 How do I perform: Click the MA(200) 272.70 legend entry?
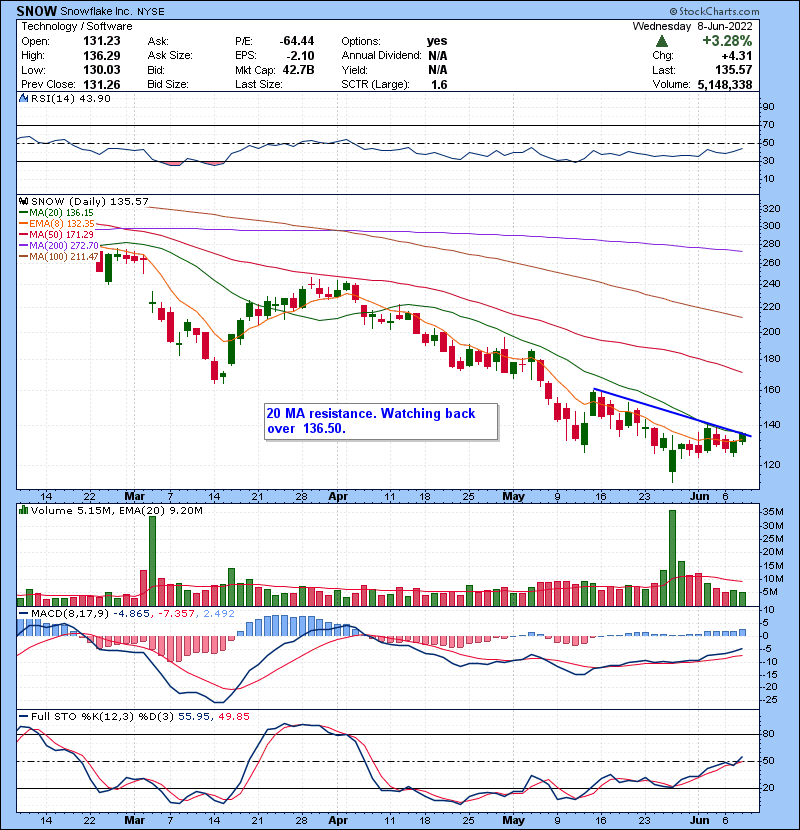point(59,246)
